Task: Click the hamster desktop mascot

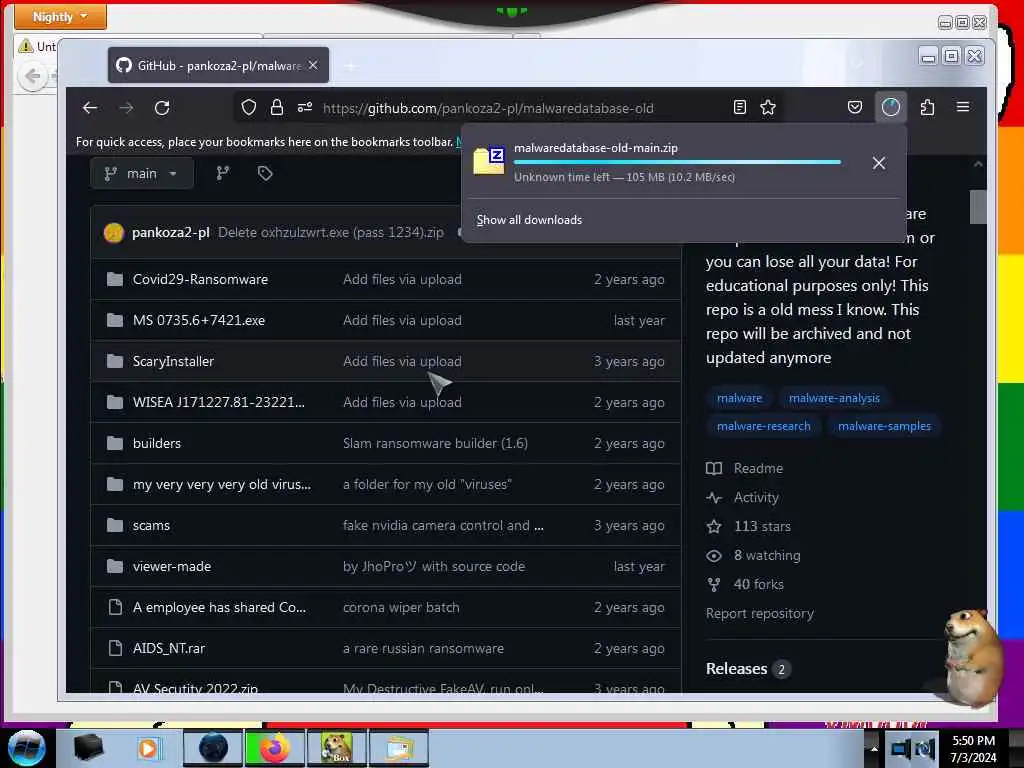Action: 972,656
